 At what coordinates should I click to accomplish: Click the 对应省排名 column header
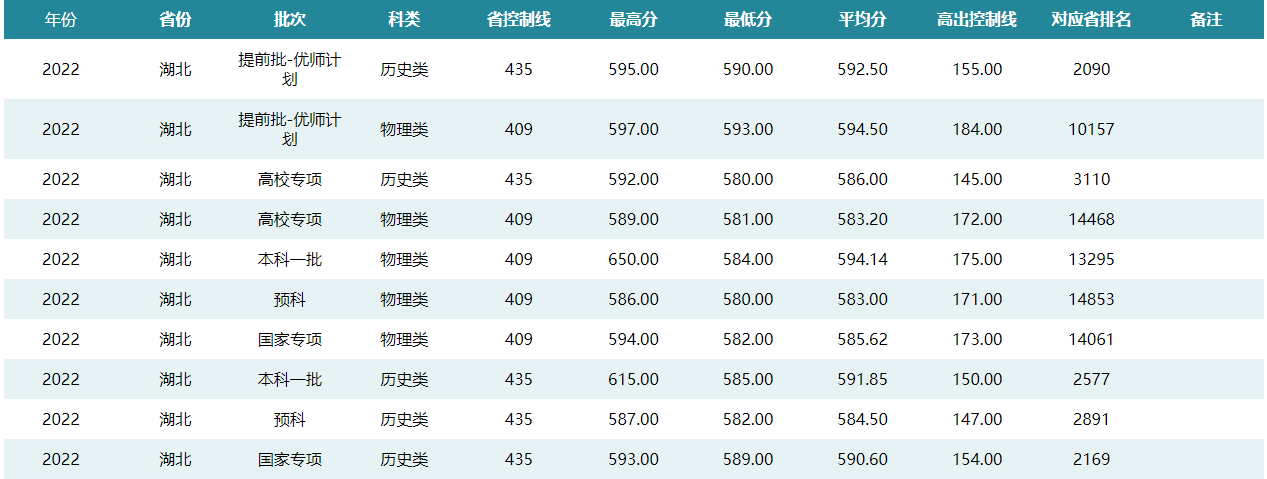(x=1091, y=20)
